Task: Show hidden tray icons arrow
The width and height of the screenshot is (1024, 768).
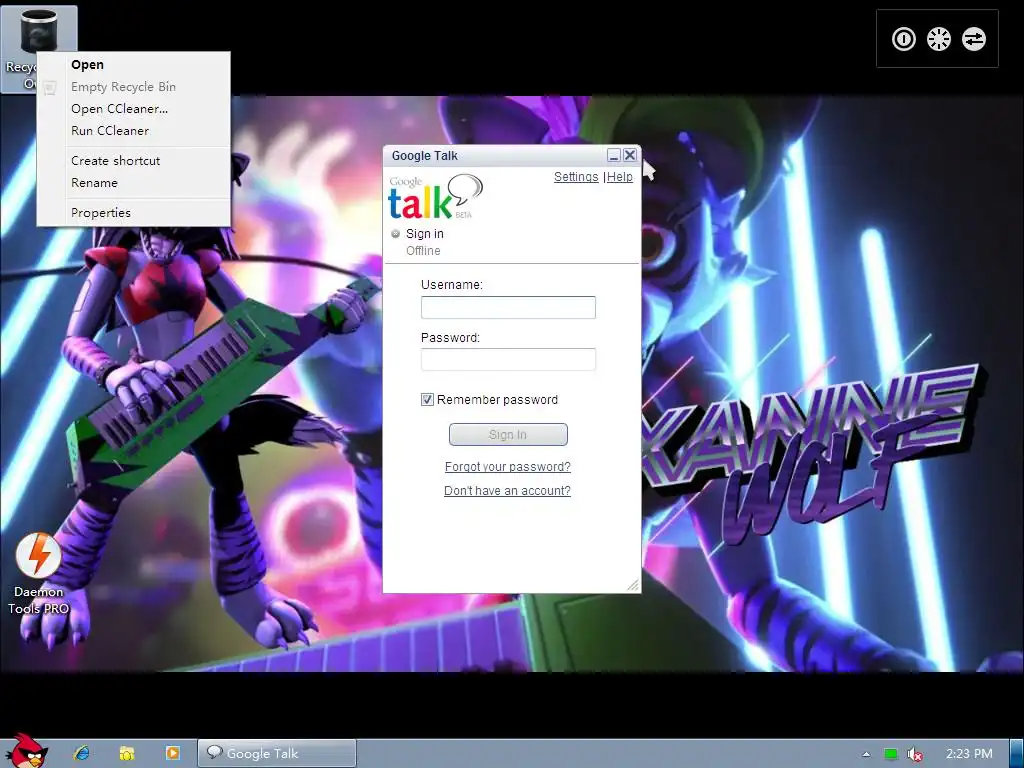Action: coord(866,754)
